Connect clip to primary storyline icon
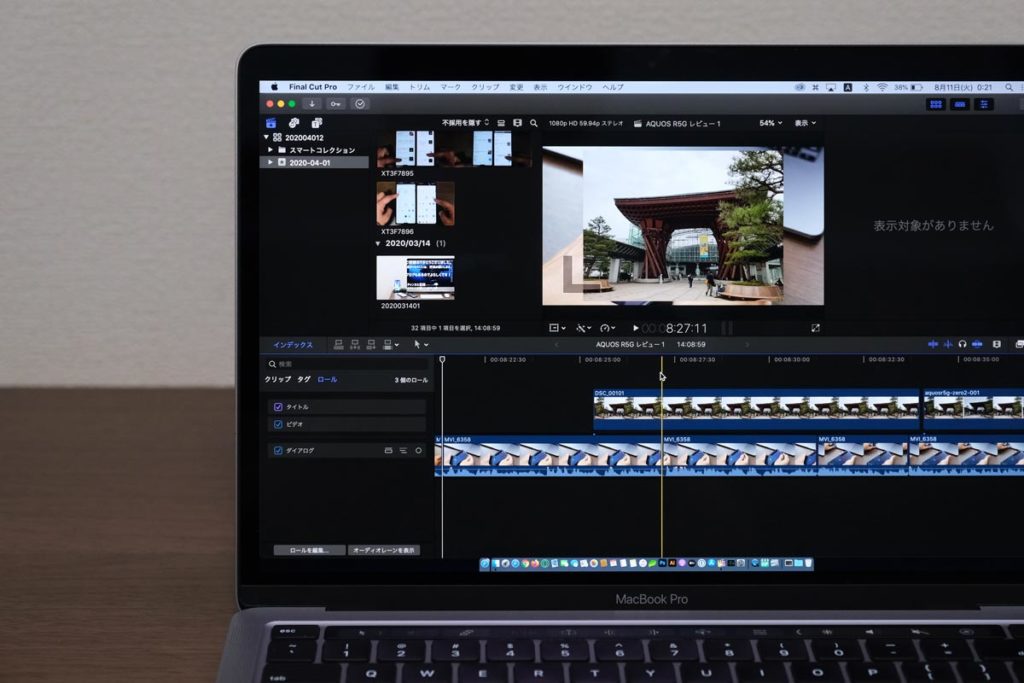The height and width of the screenshot is (683, 1024). pyautogui.click(x=338, y=344)
